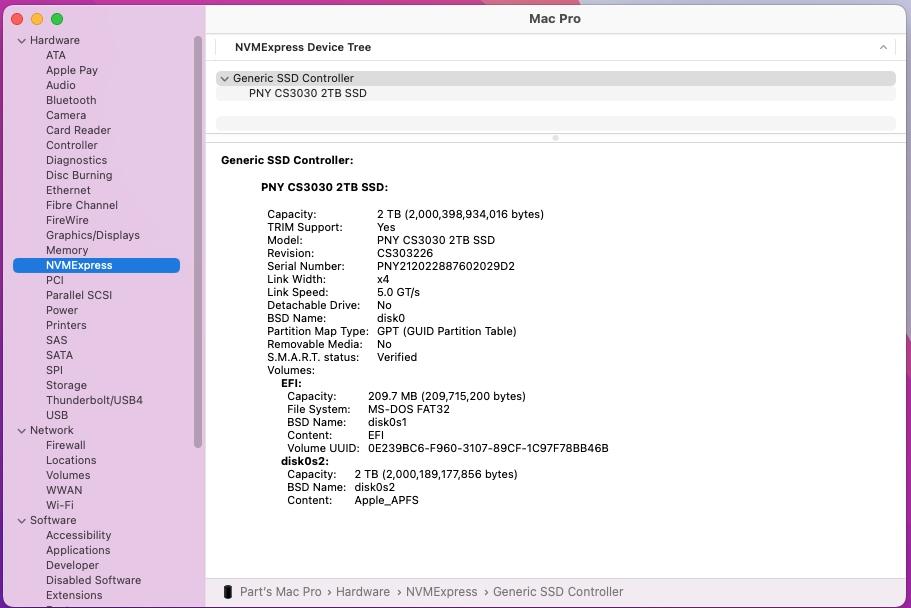
Task: Select the Disabled Software entry
Action: pyautogui.click(x=93, y=580)
